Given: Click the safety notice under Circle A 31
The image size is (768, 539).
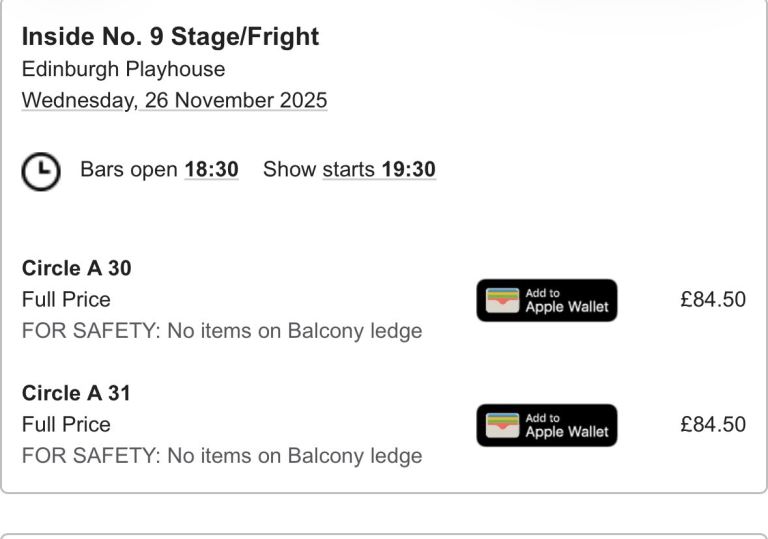Looking at the screenshot, I should [x=222, y=456].
